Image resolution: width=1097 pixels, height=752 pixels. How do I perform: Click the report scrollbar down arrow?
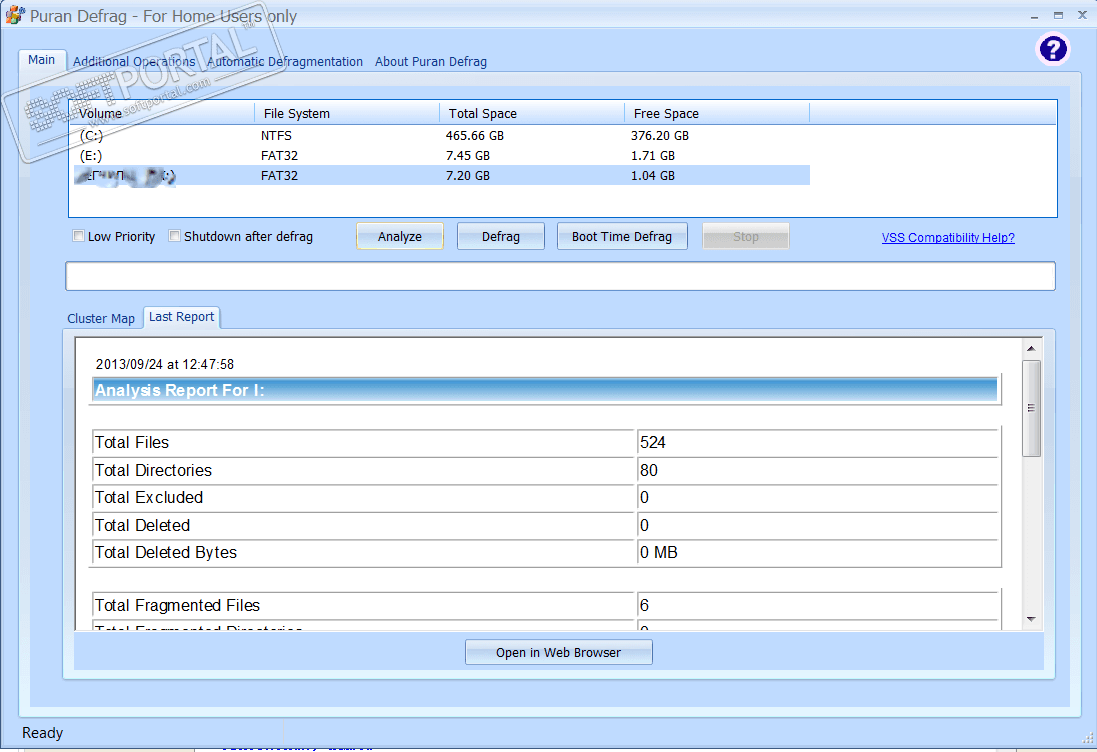click(1031, 619)
